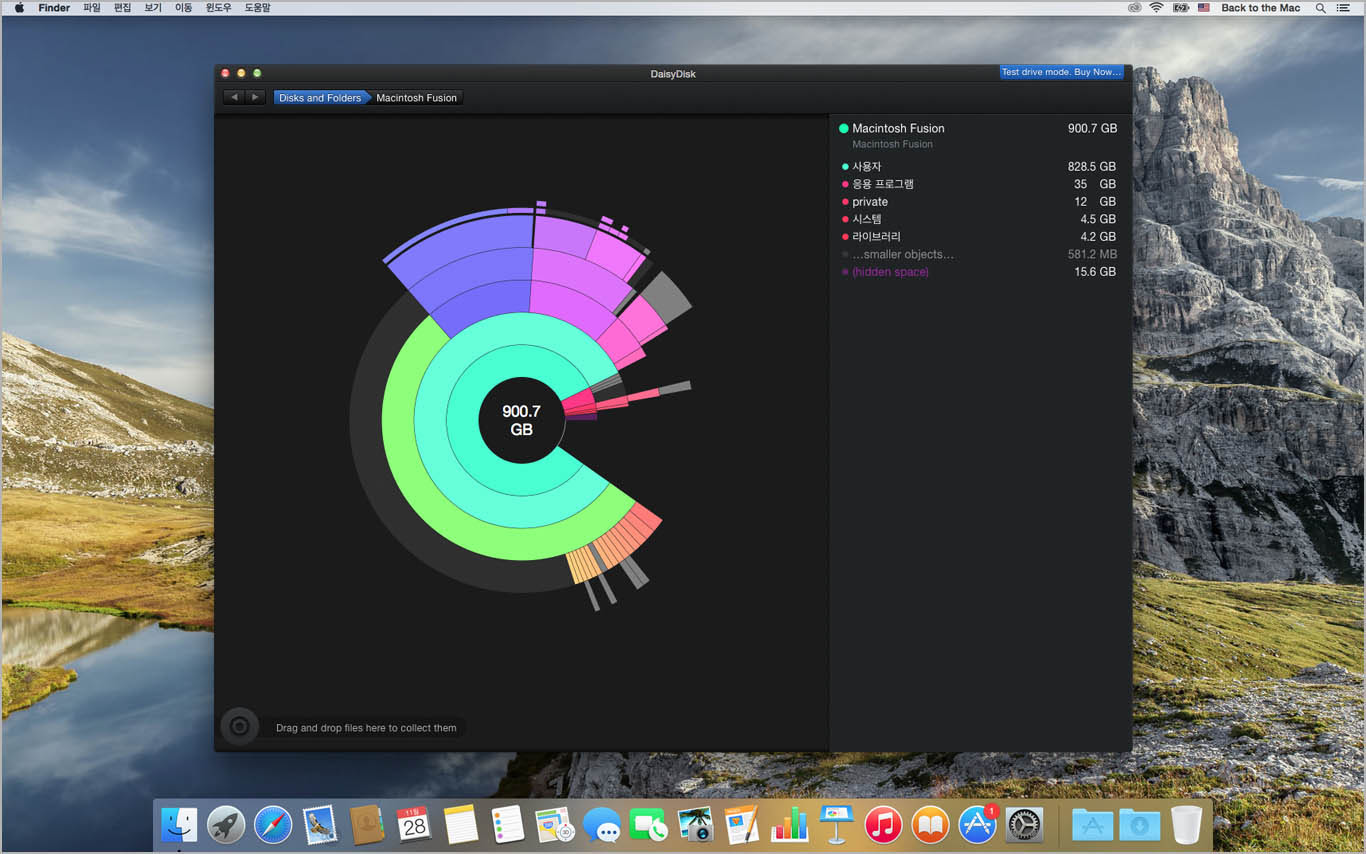Screen dimensions: 1366x854
Task: Select the private folder row
Action: (x=979, y=202)
